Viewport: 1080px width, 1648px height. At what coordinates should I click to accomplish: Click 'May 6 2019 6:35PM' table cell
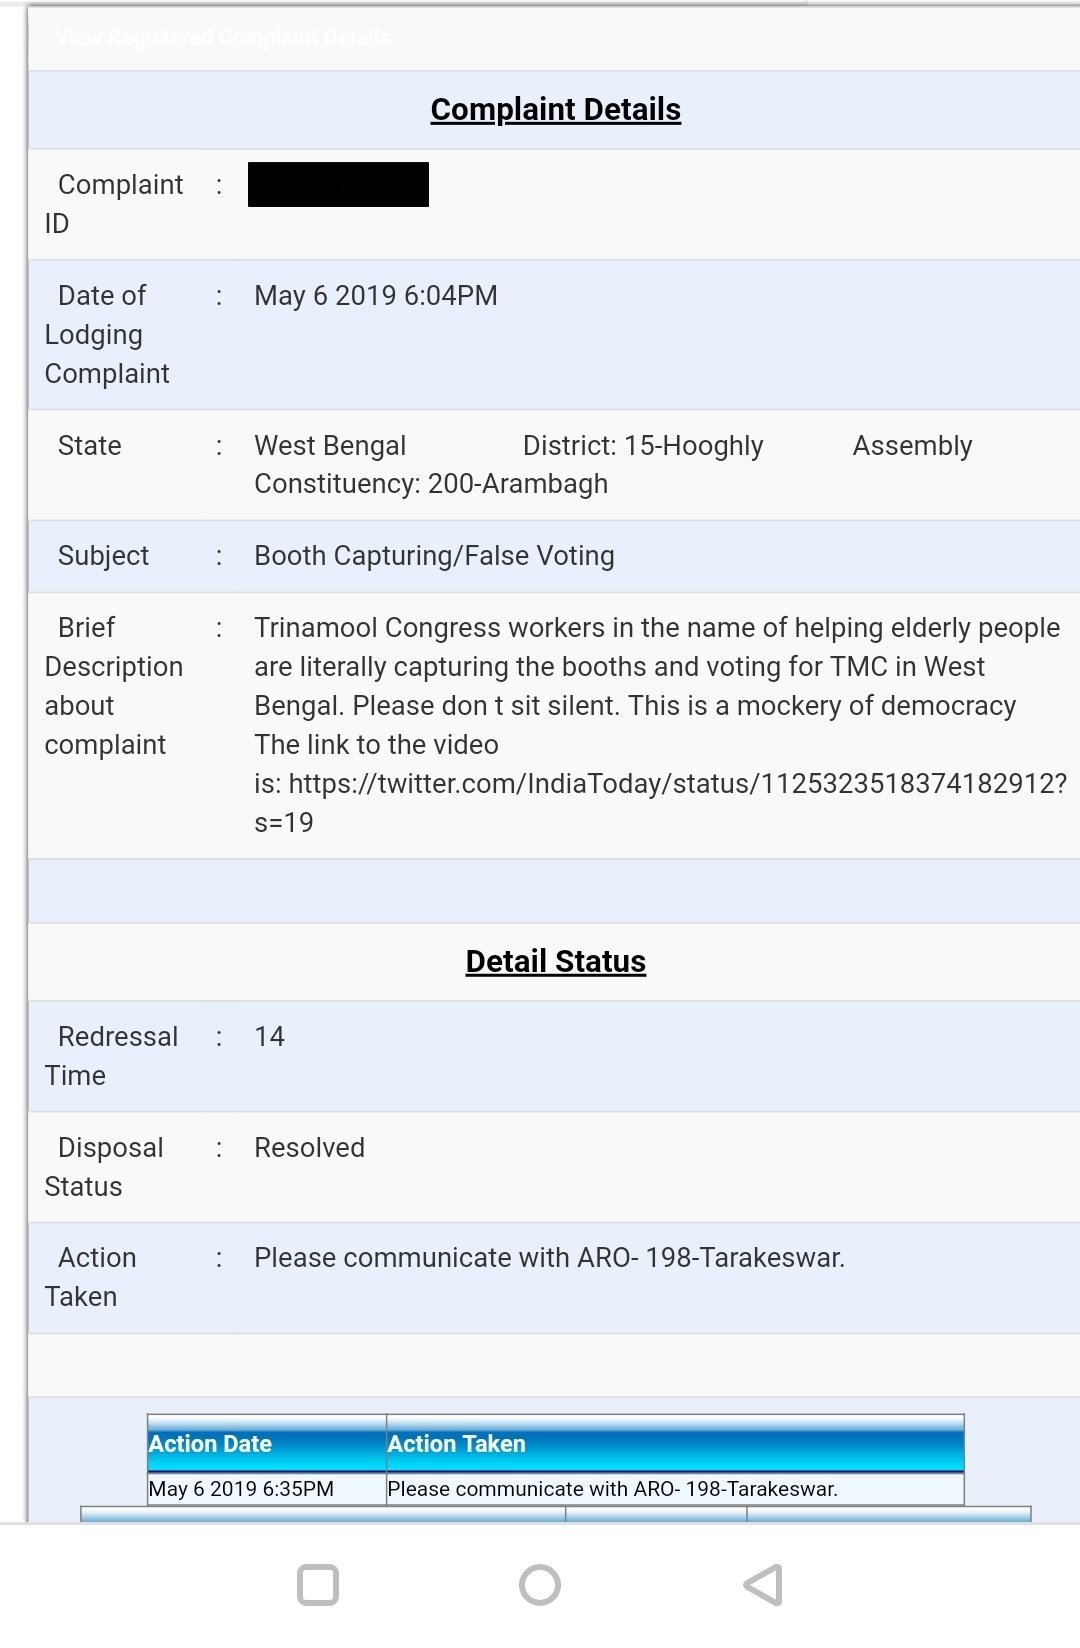241,1489
